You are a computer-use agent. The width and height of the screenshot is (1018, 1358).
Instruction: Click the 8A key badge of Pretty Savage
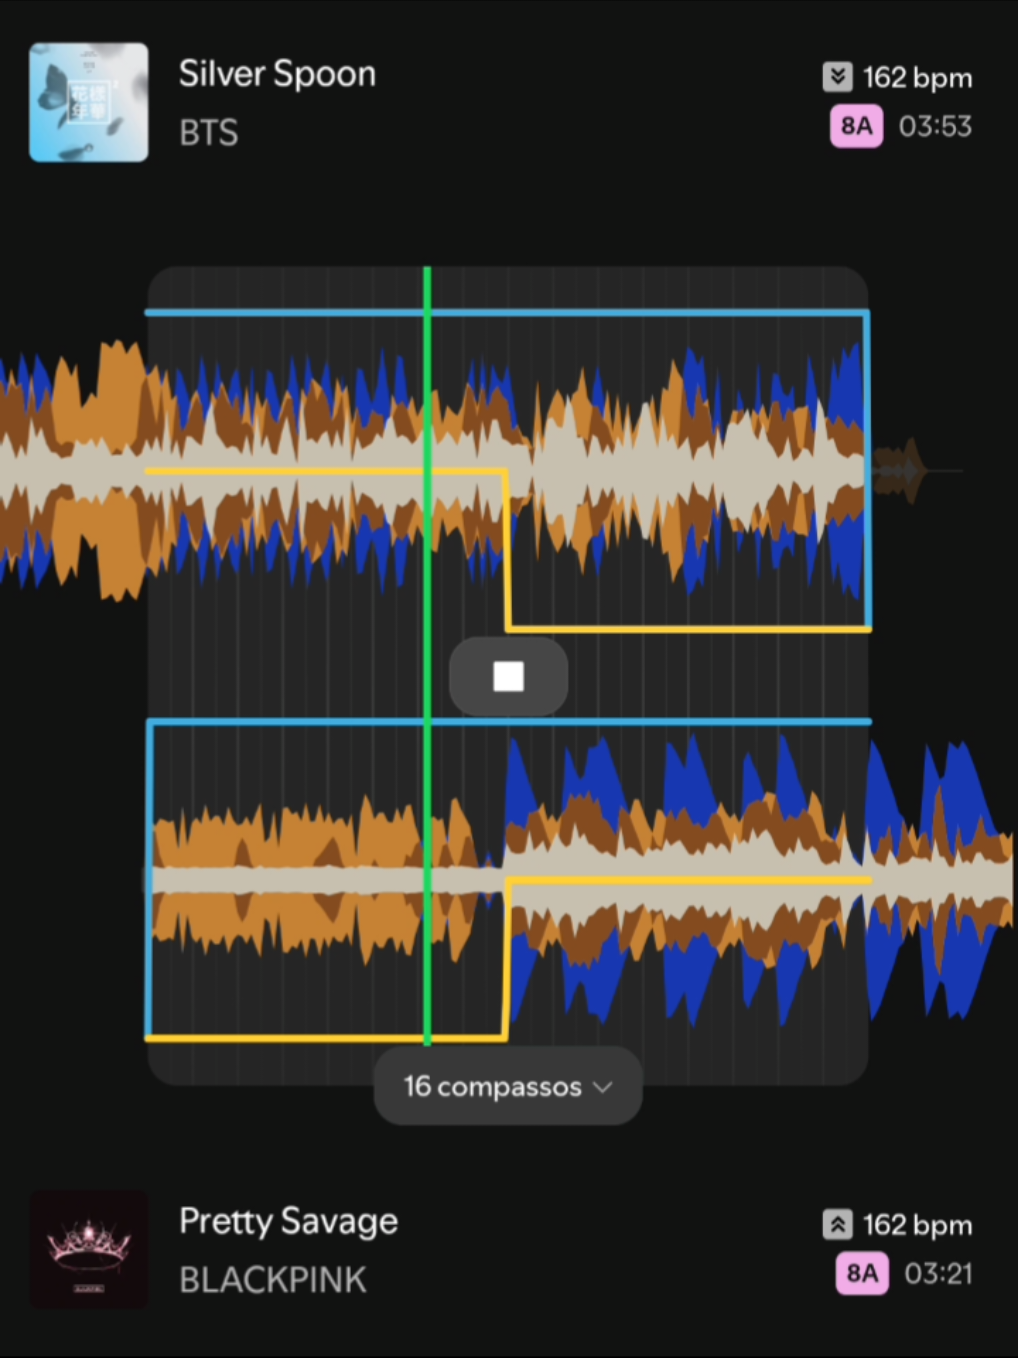(x=861, y=1273)
